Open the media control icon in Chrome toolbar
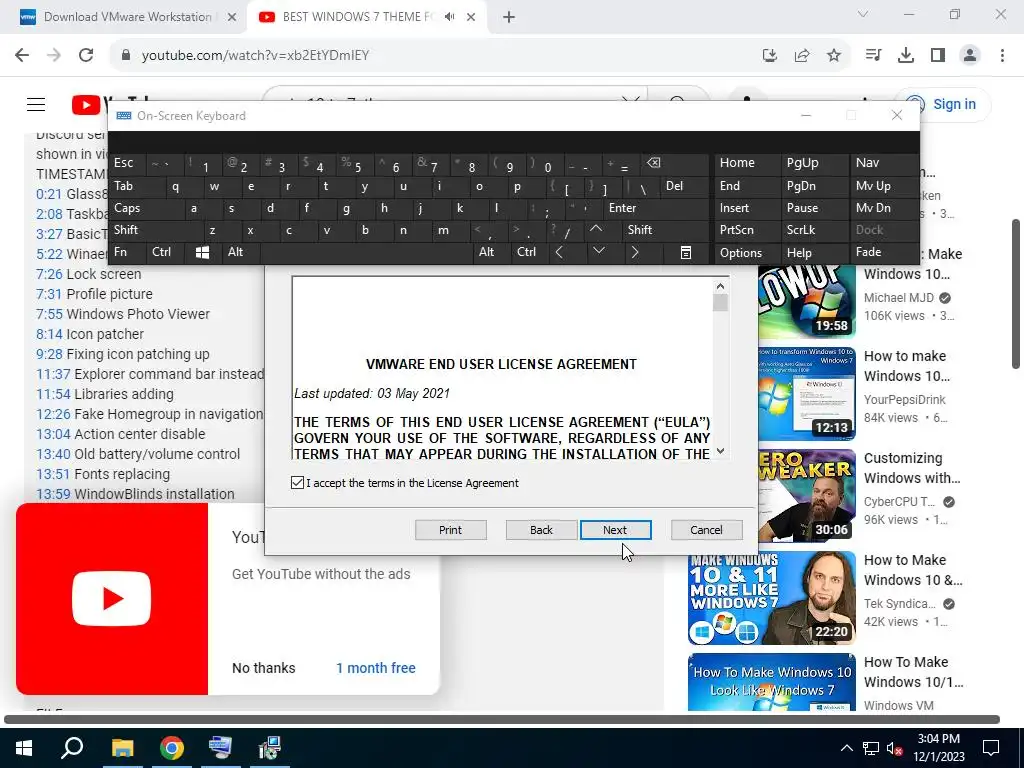The image size is (1024, 768). (x=873, y=56)
